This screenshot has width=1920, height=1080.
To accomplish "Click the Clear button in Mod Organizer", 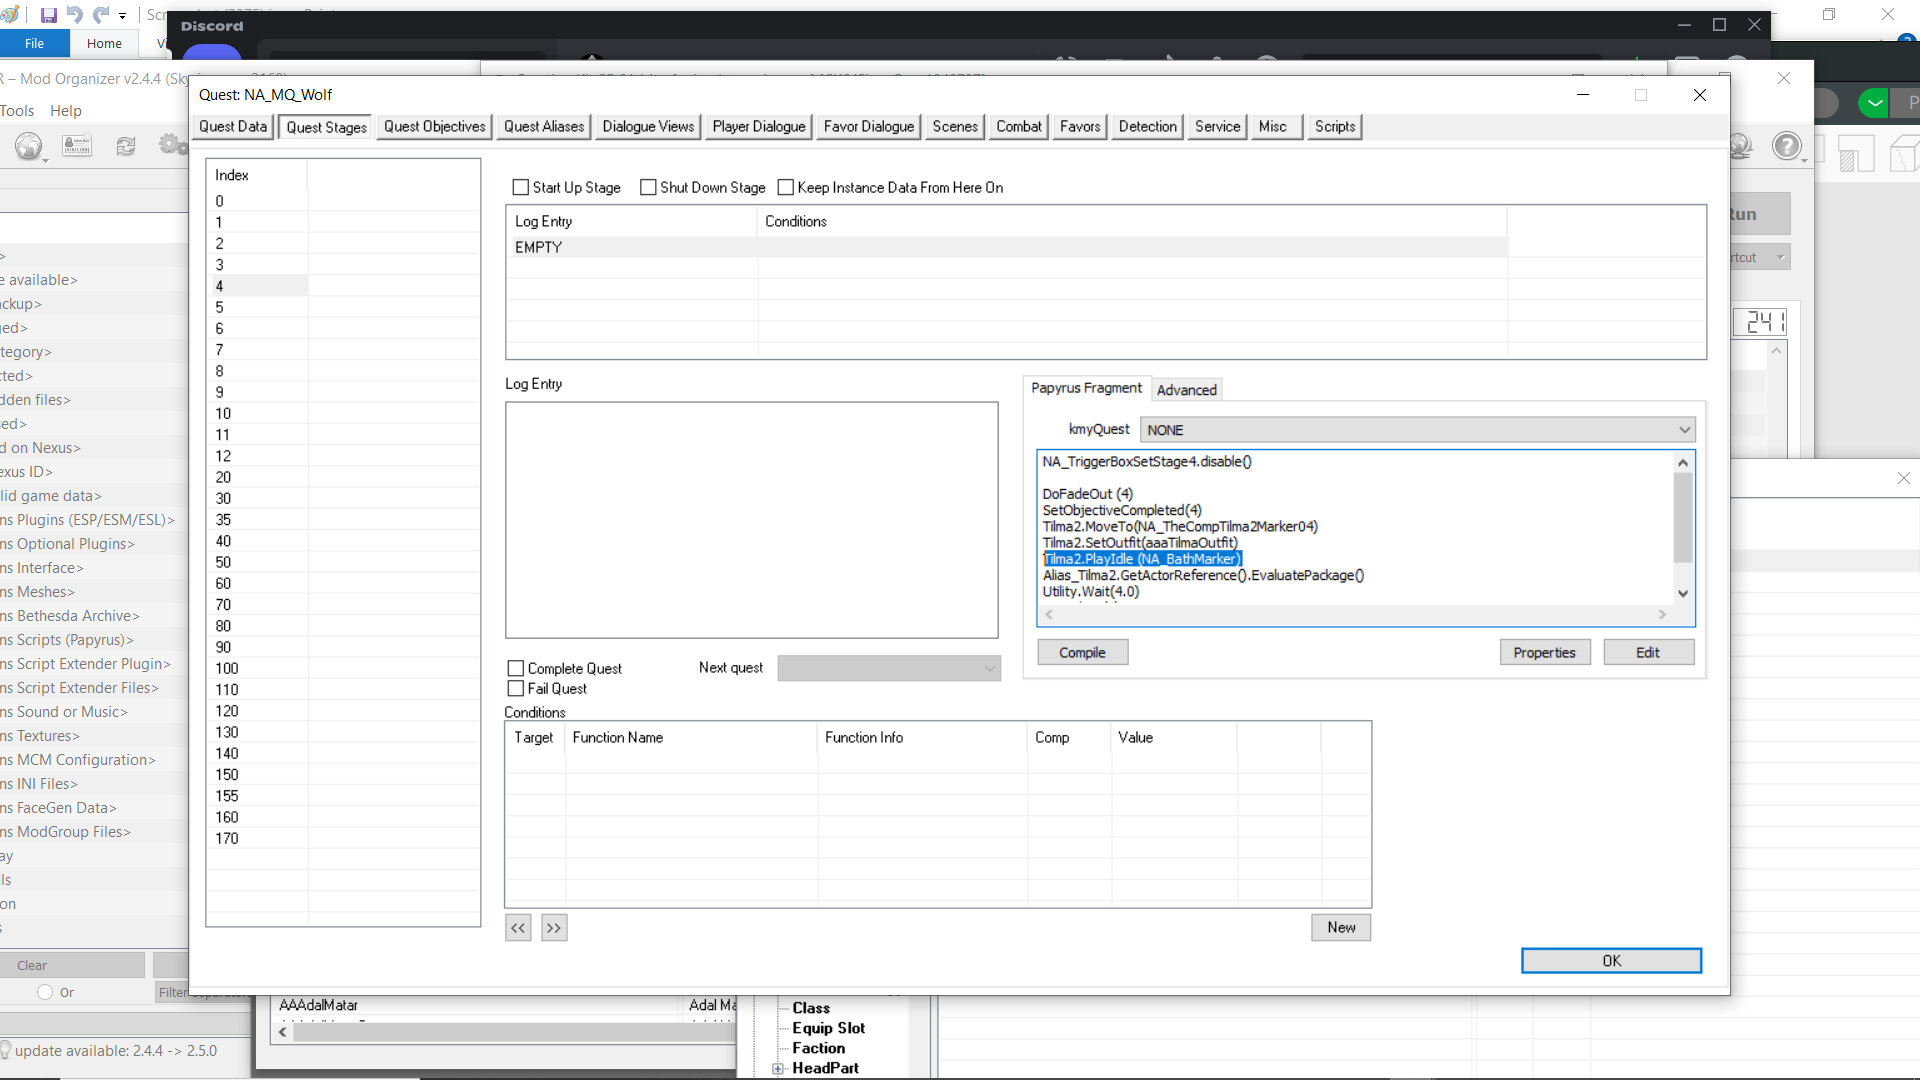I will 72,965.
